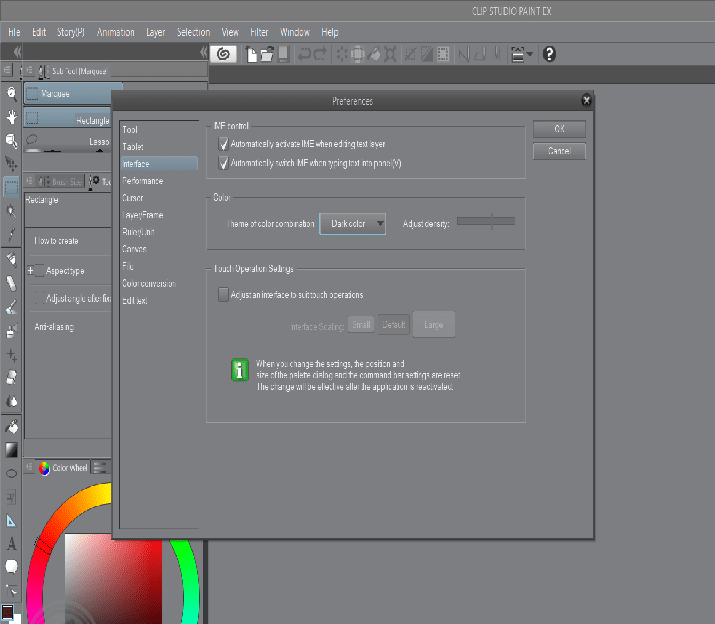Select the Gradient tool
Viewport: 715px width, 624px height.
coord(11,450)
